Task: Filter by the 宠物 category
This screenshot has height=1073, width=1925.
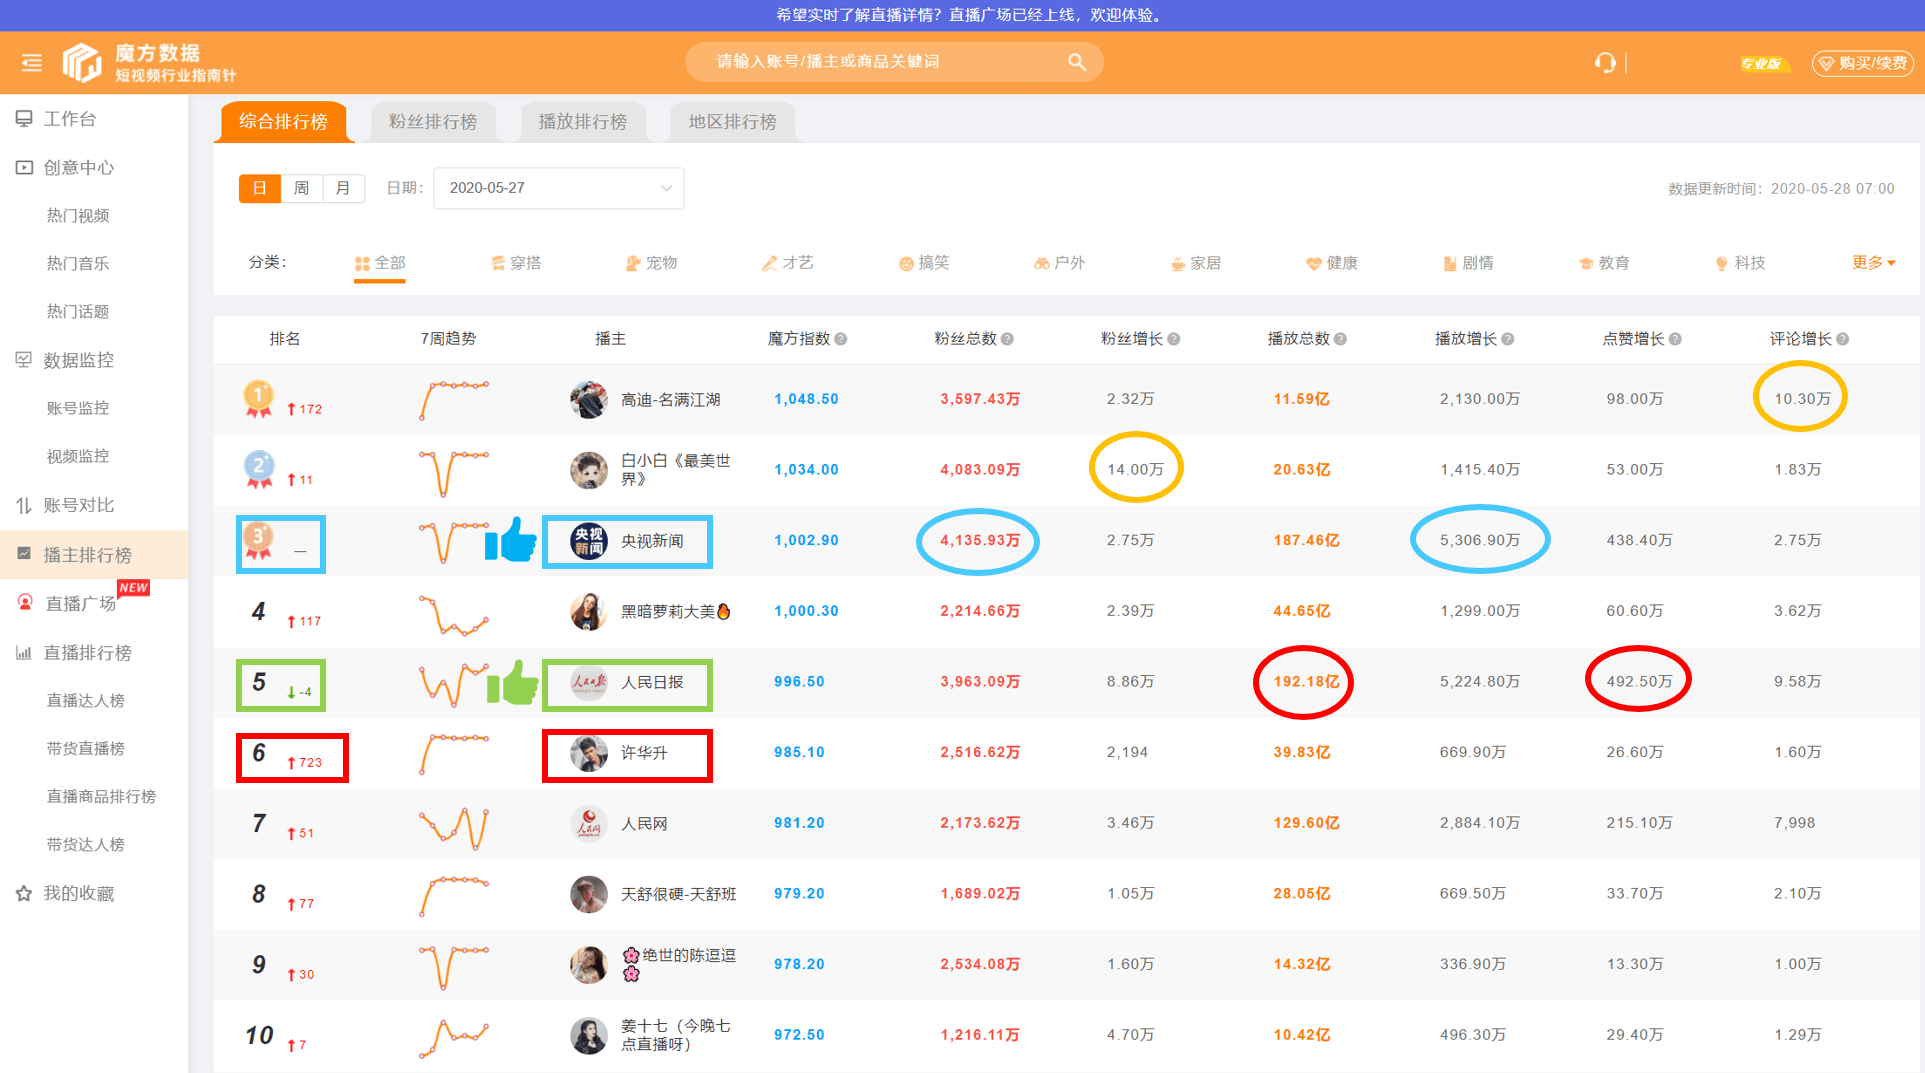Action: (x=652, y=263)
